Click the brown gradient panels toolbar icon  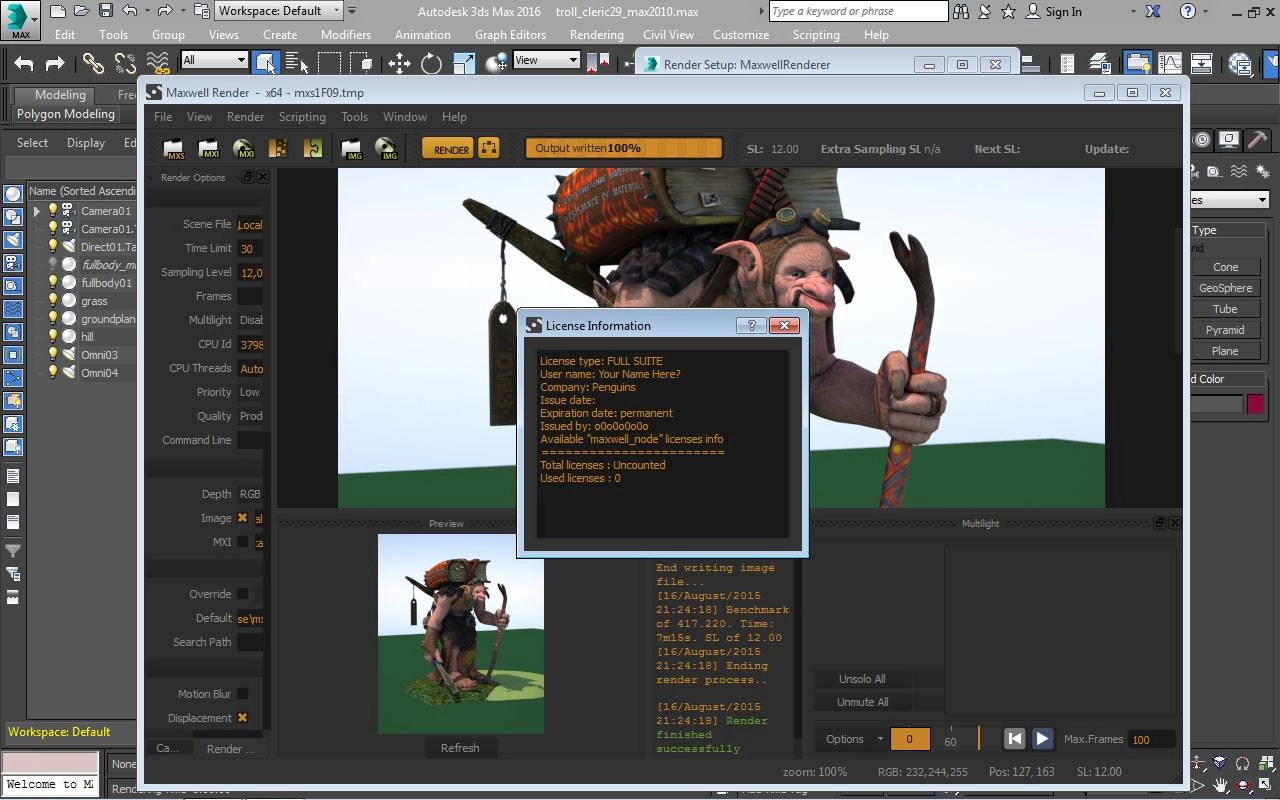278,149
